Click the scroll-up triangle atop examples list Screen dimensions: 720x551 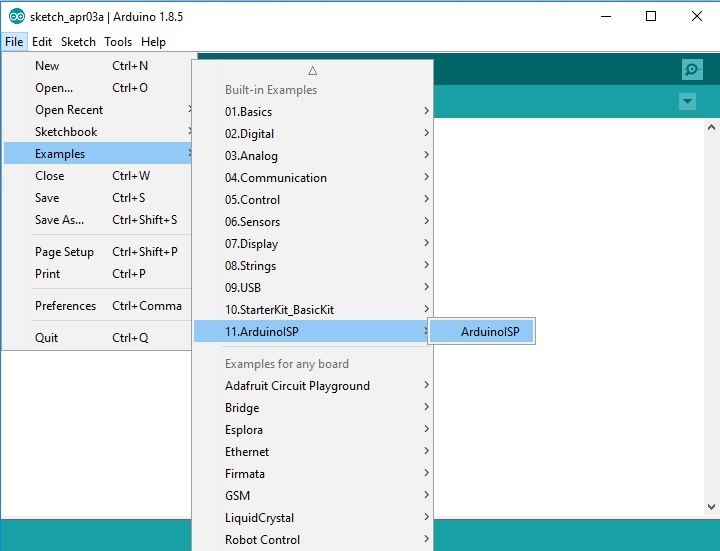pyautogui.click(x=313, y=71)
